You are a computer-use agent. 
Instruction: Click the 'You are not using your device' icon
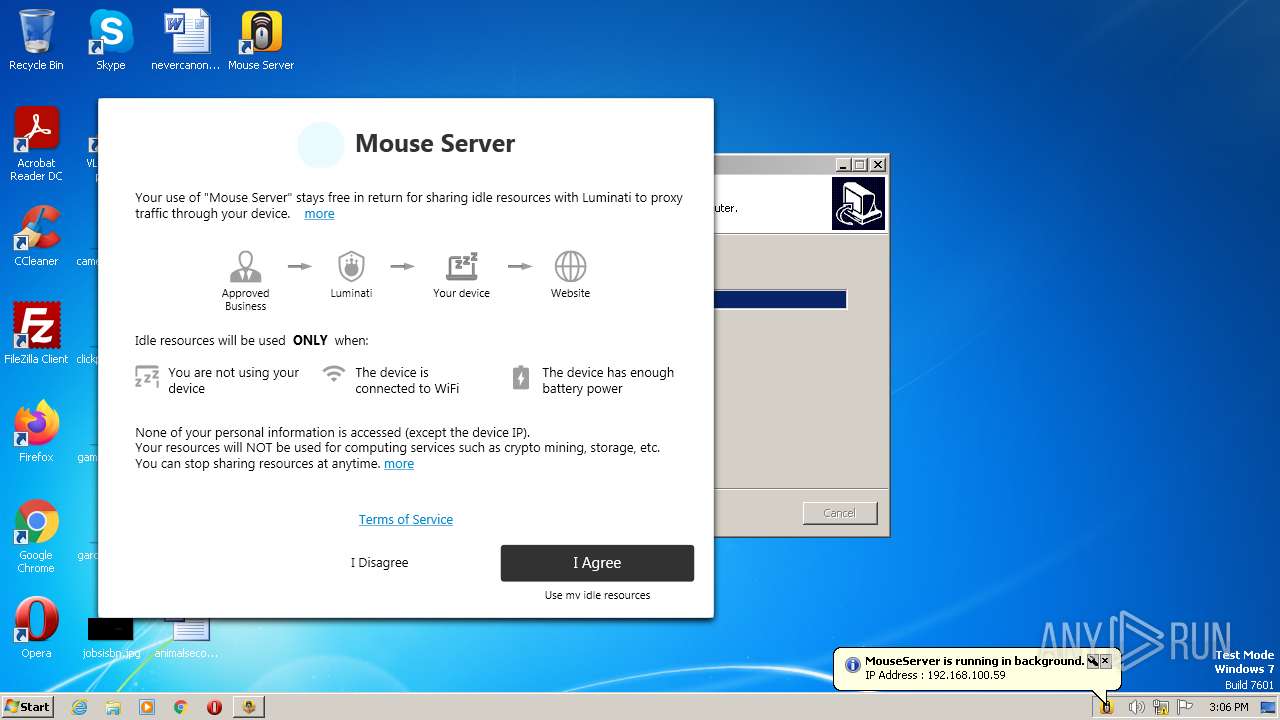pyautogui.click(x=147, y=376)
